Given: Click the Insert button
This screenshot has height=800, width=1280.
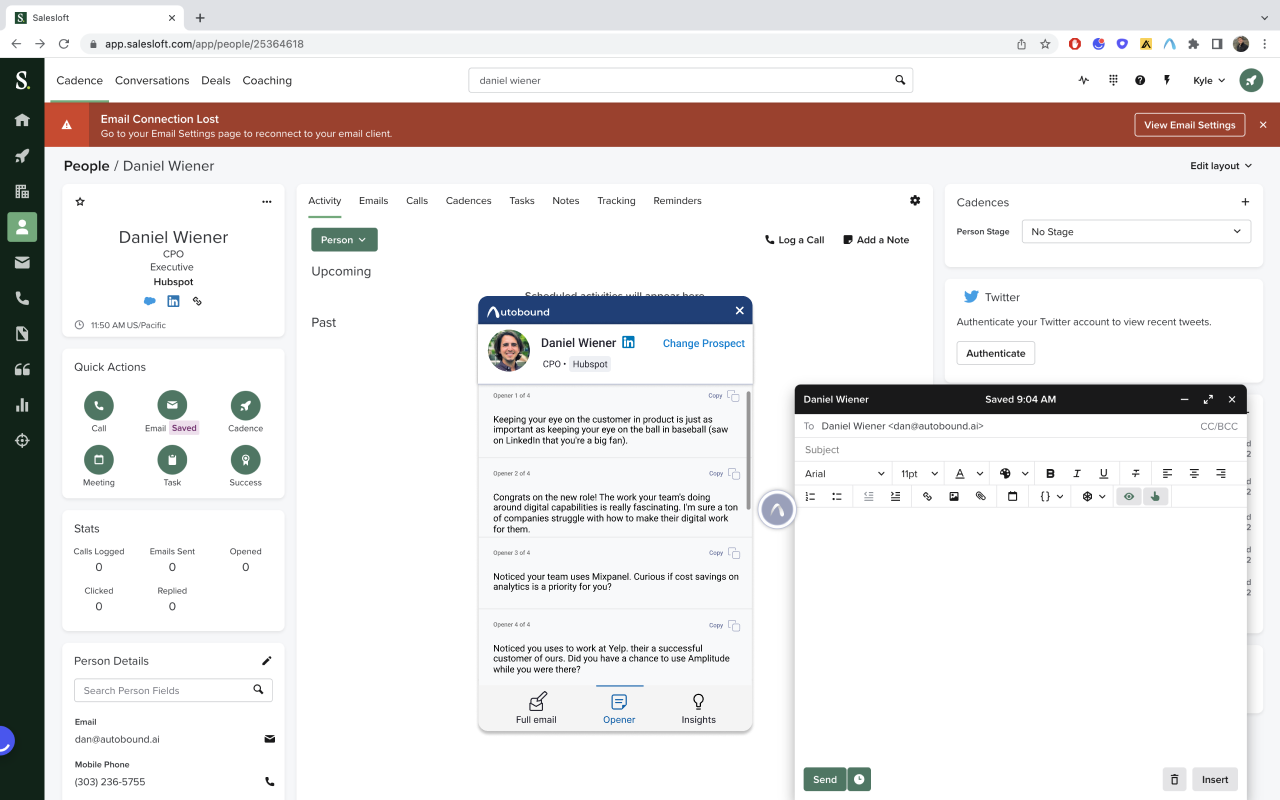Looking at the screenshot, I should (1215, 779).
